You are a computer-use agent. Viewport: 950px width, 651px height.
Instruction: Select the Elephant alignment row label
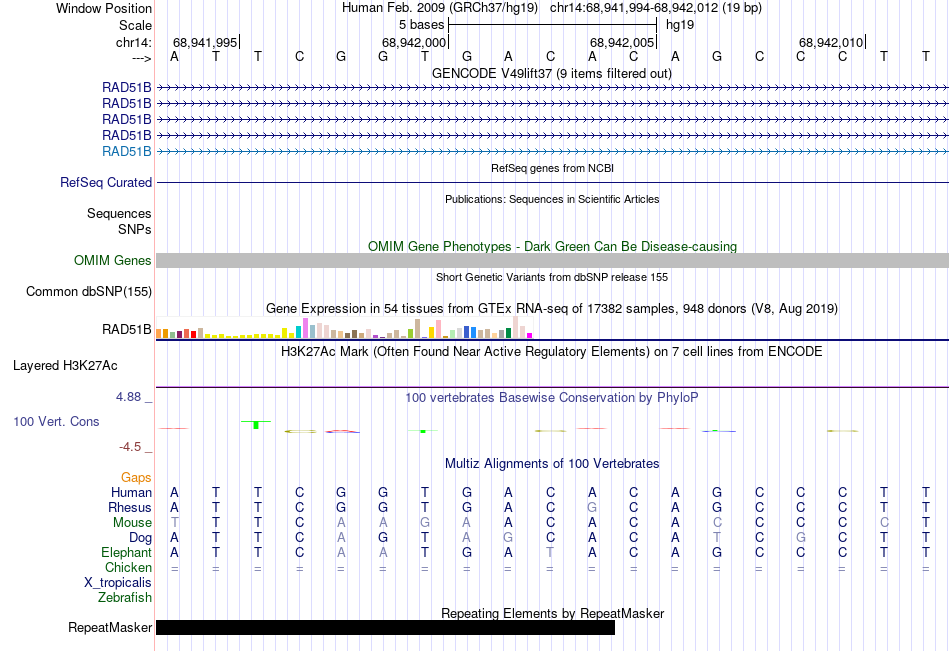click(127, 553)
